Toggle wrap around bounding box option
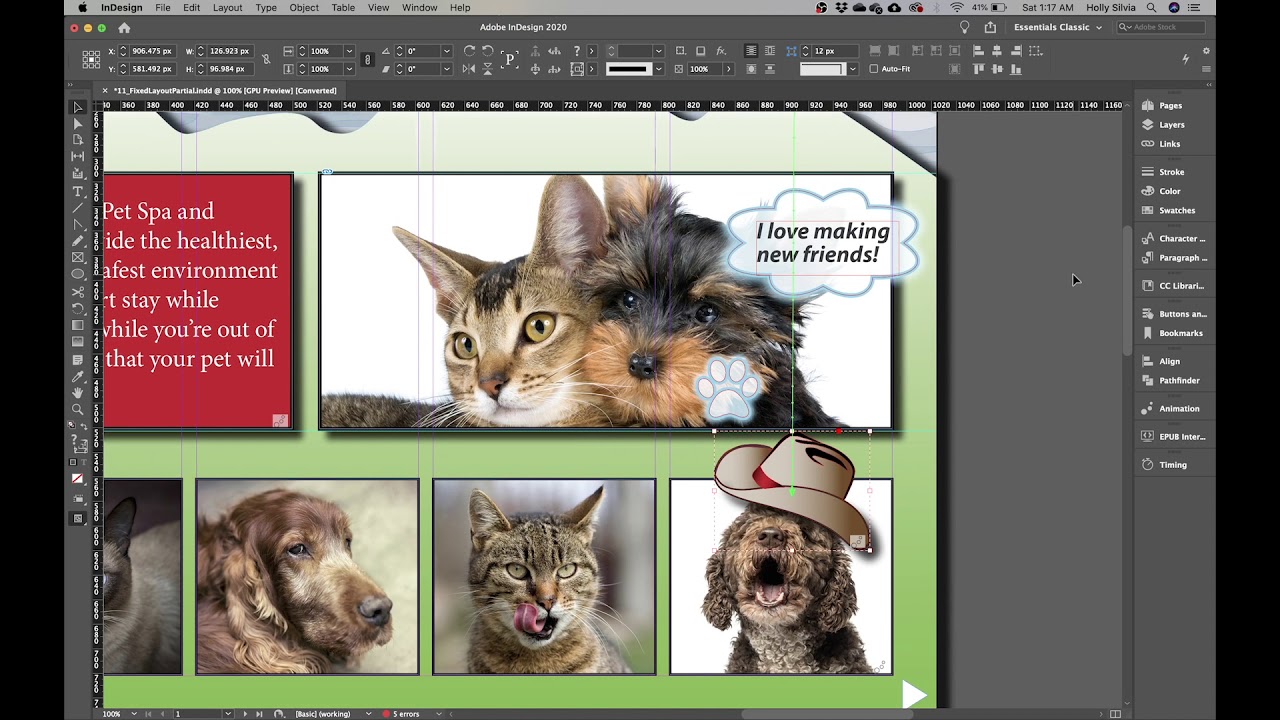The width and height of the screenshot is (1280, 720). point(770,51)
